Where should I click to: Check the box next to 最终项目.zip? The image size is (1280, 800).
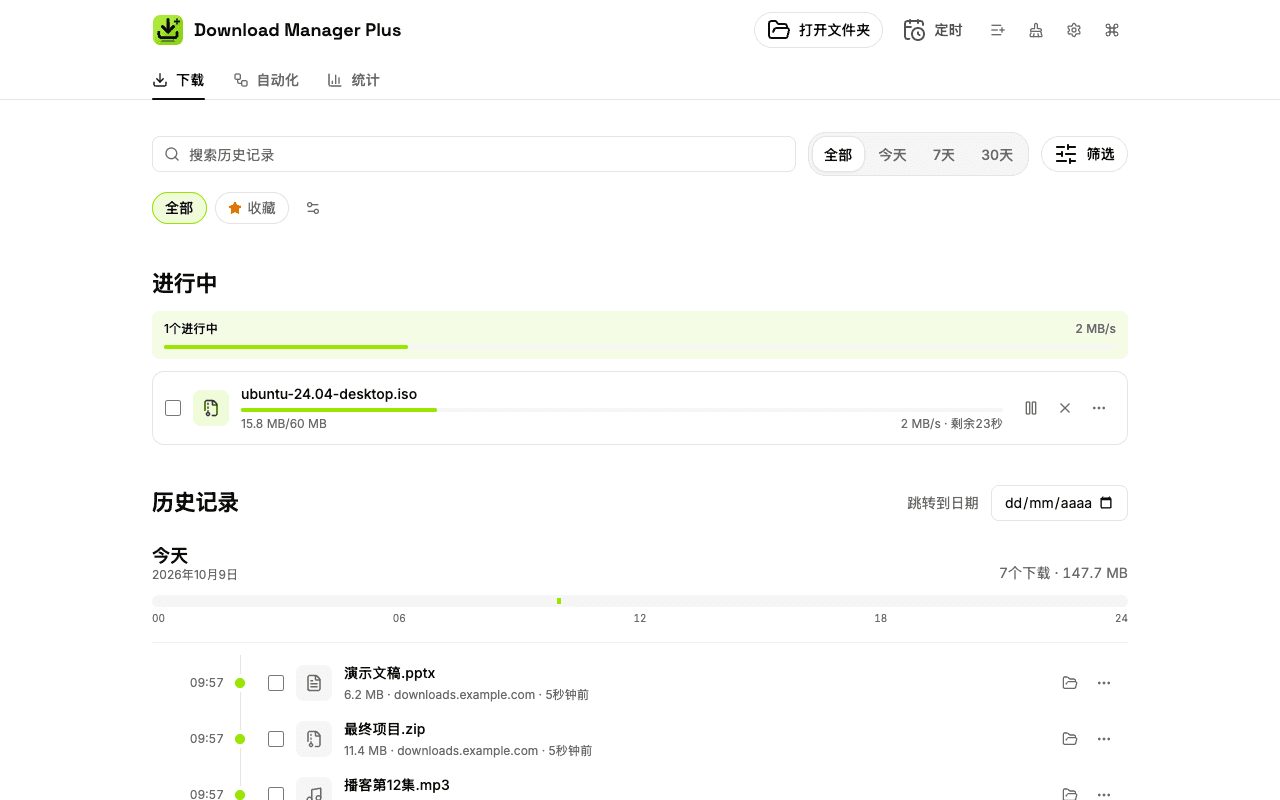tap(276, 739)
